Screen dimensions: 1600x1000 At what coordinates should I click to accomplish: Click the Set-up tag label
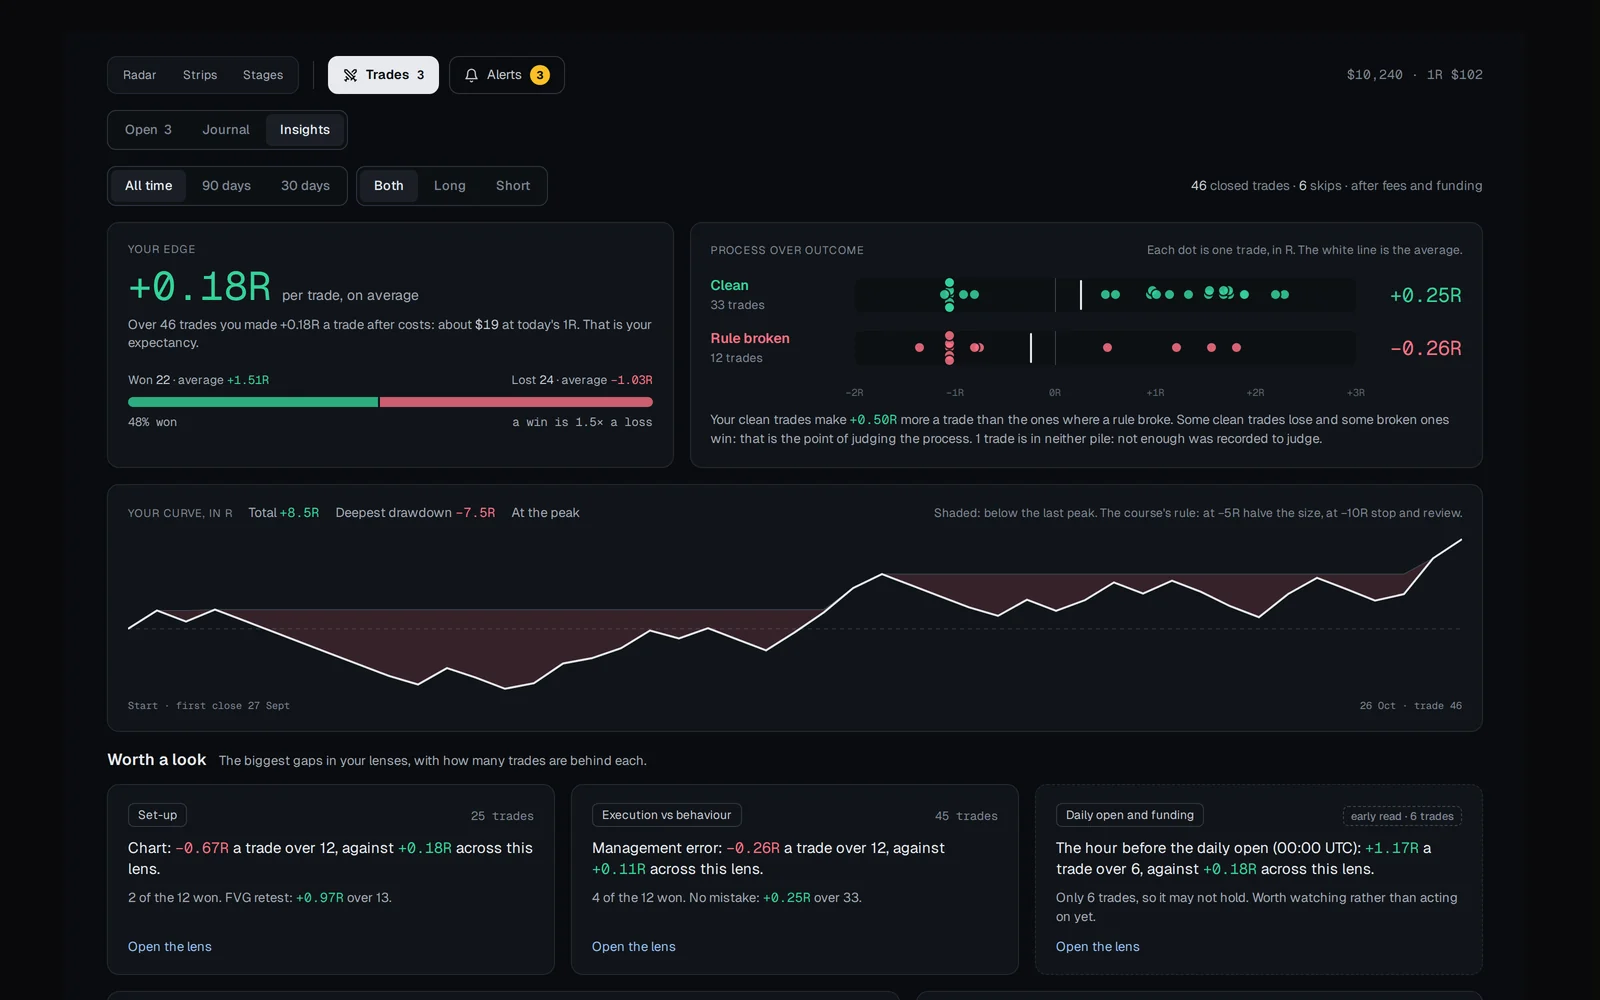[157, 815]
